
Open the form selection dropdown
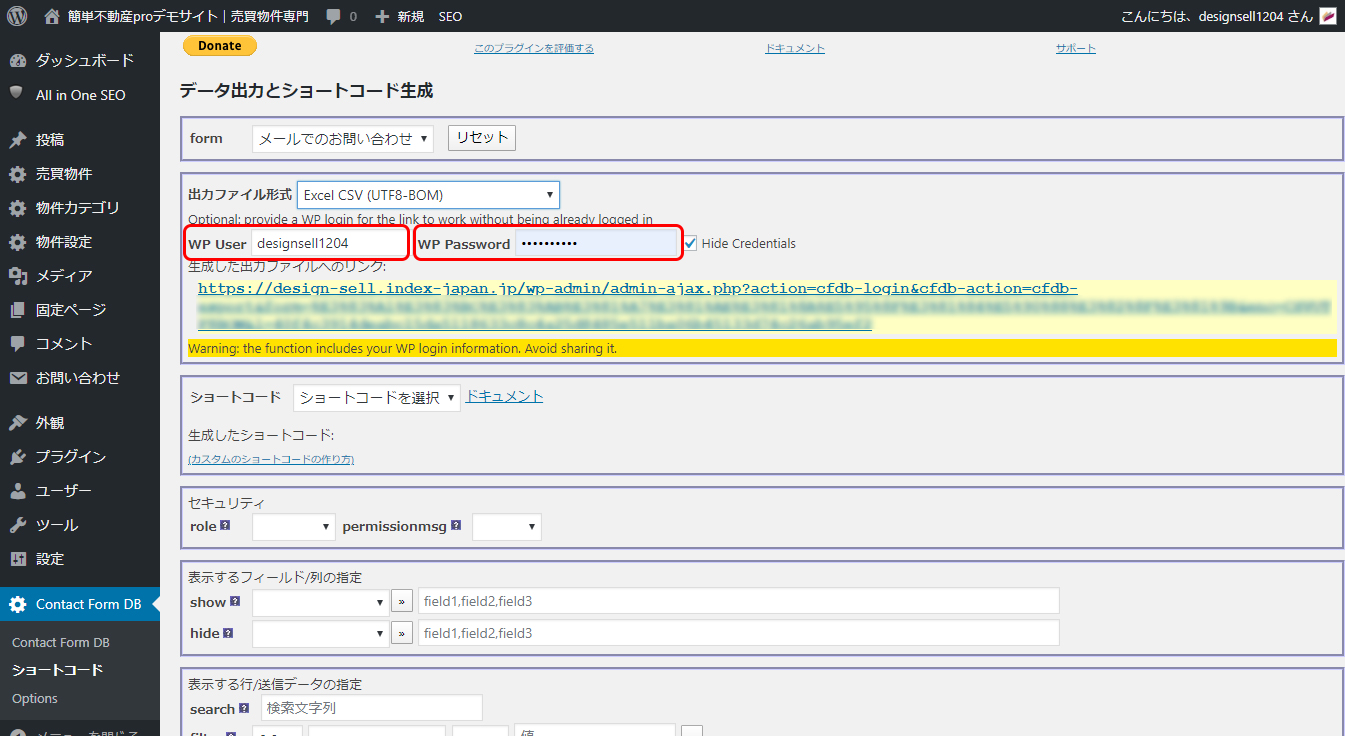342,139
